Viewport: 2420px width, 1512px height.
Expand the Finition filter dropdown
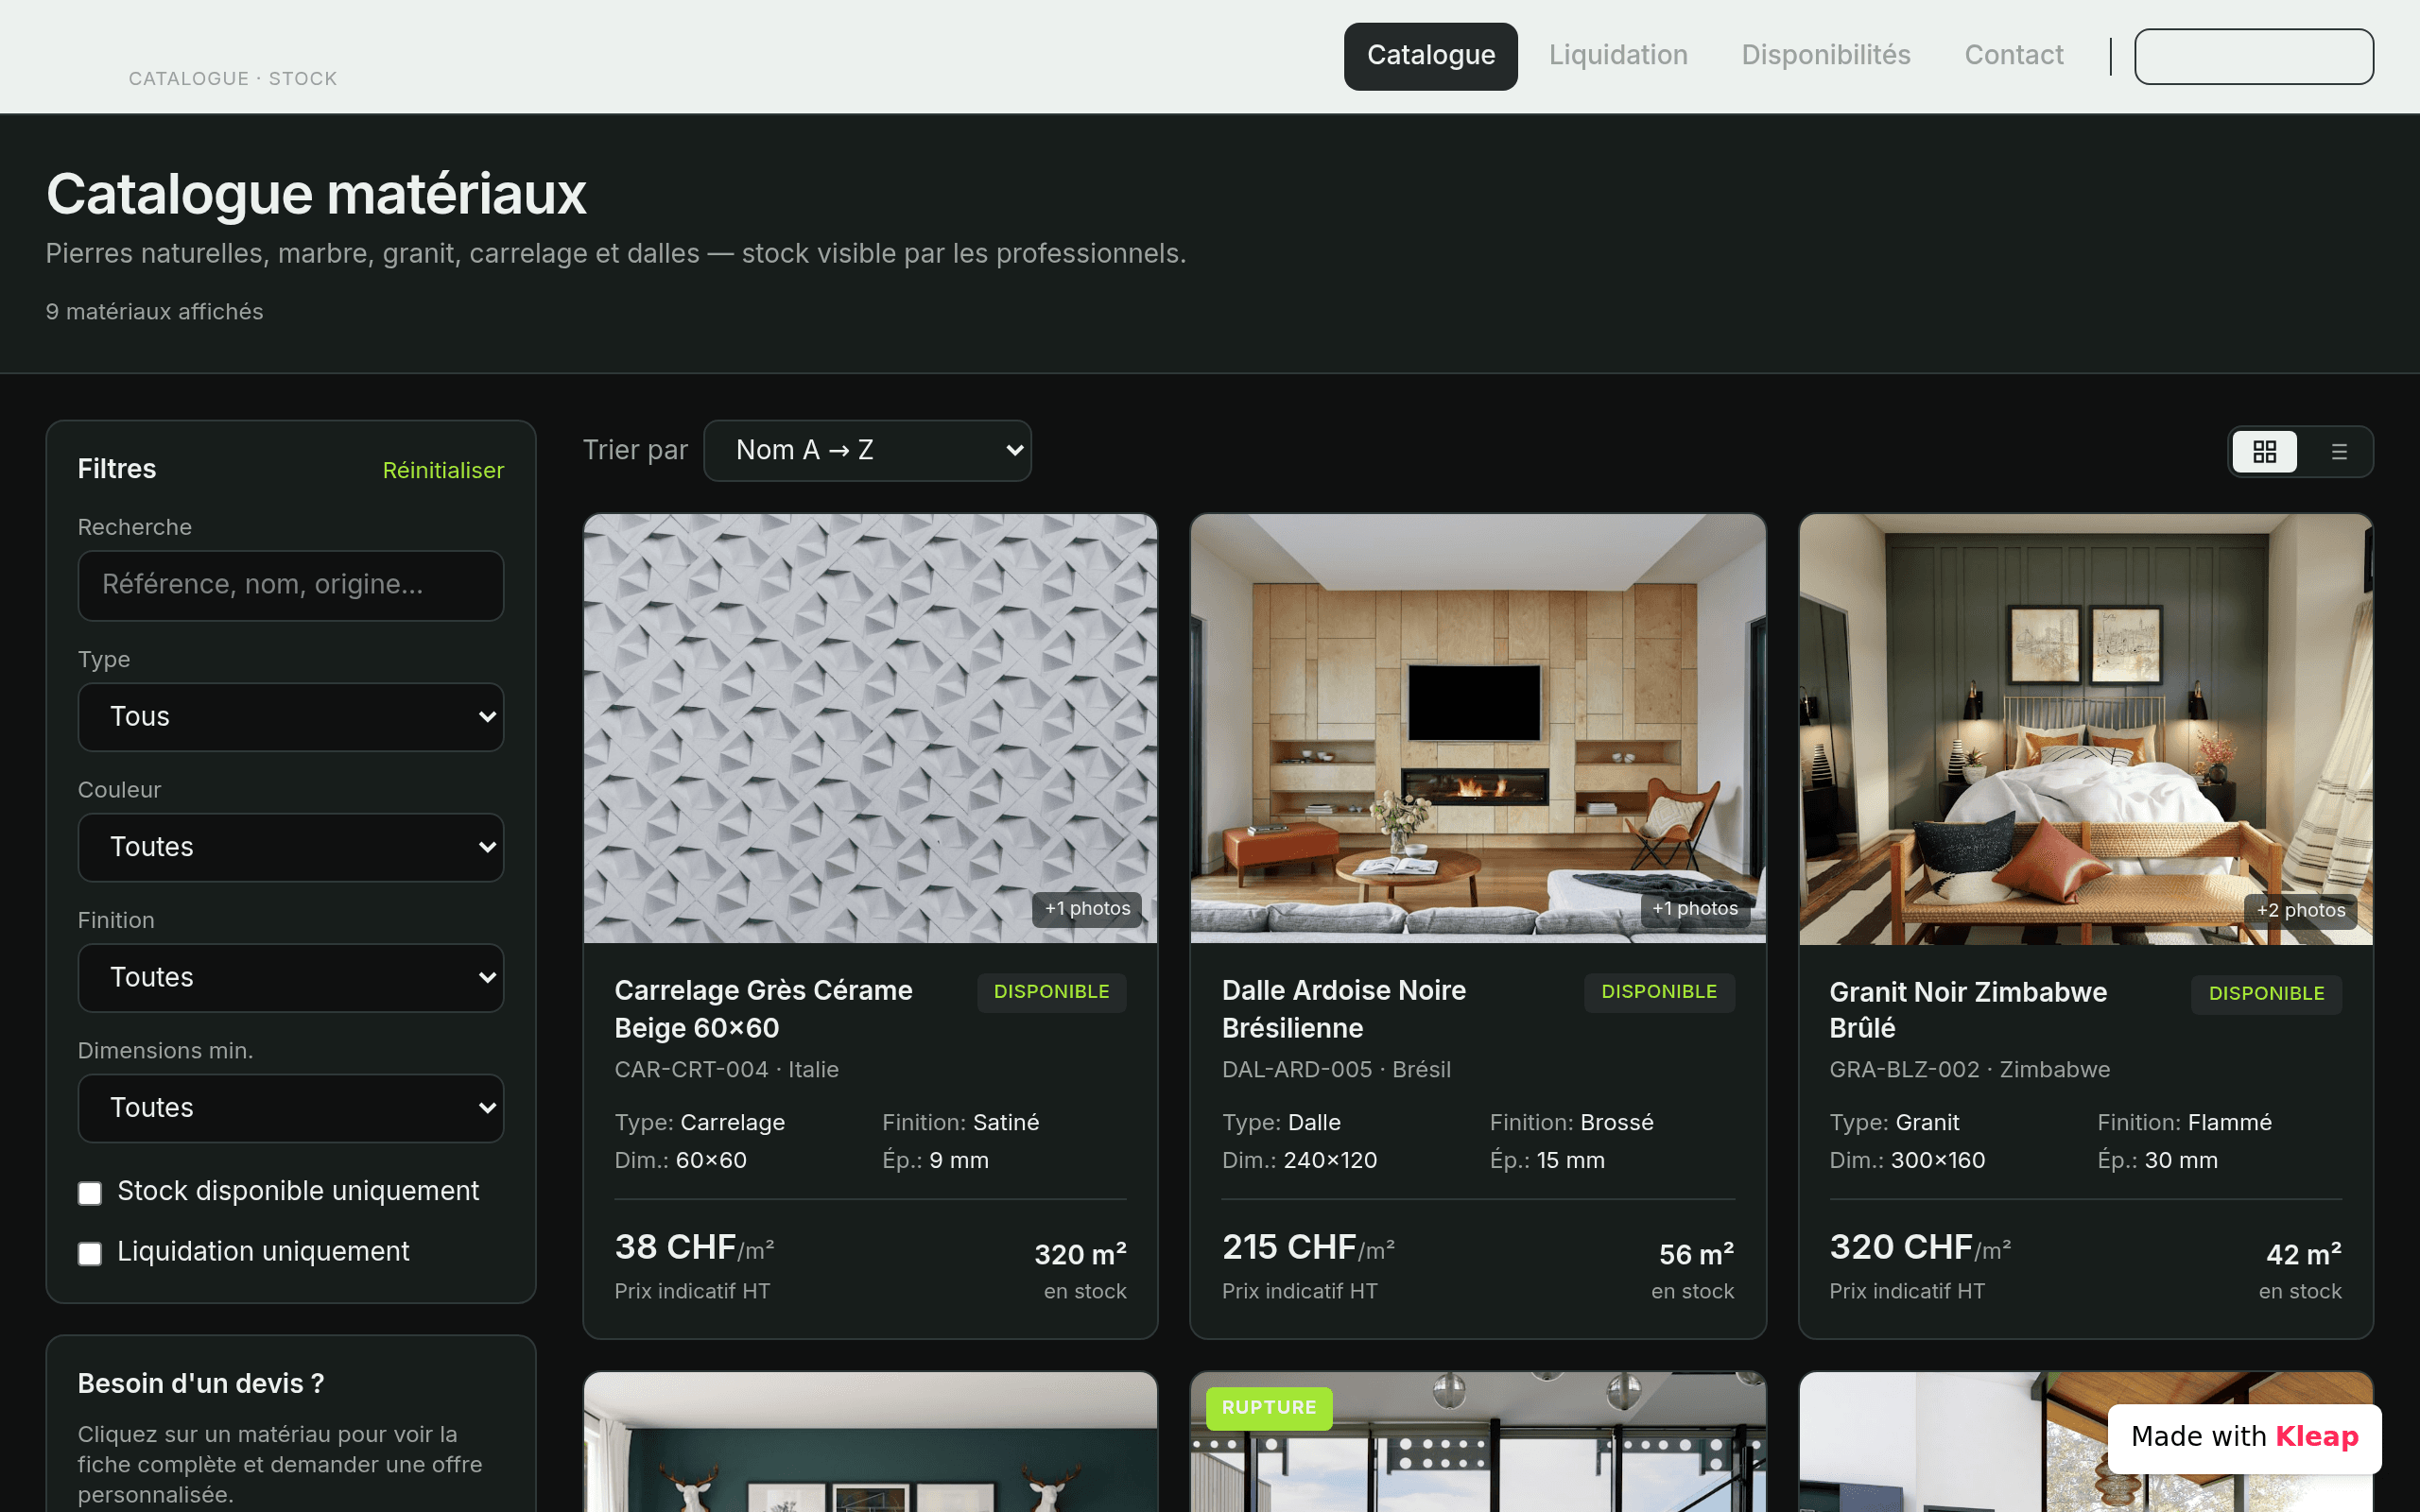(x=291, y=978)
